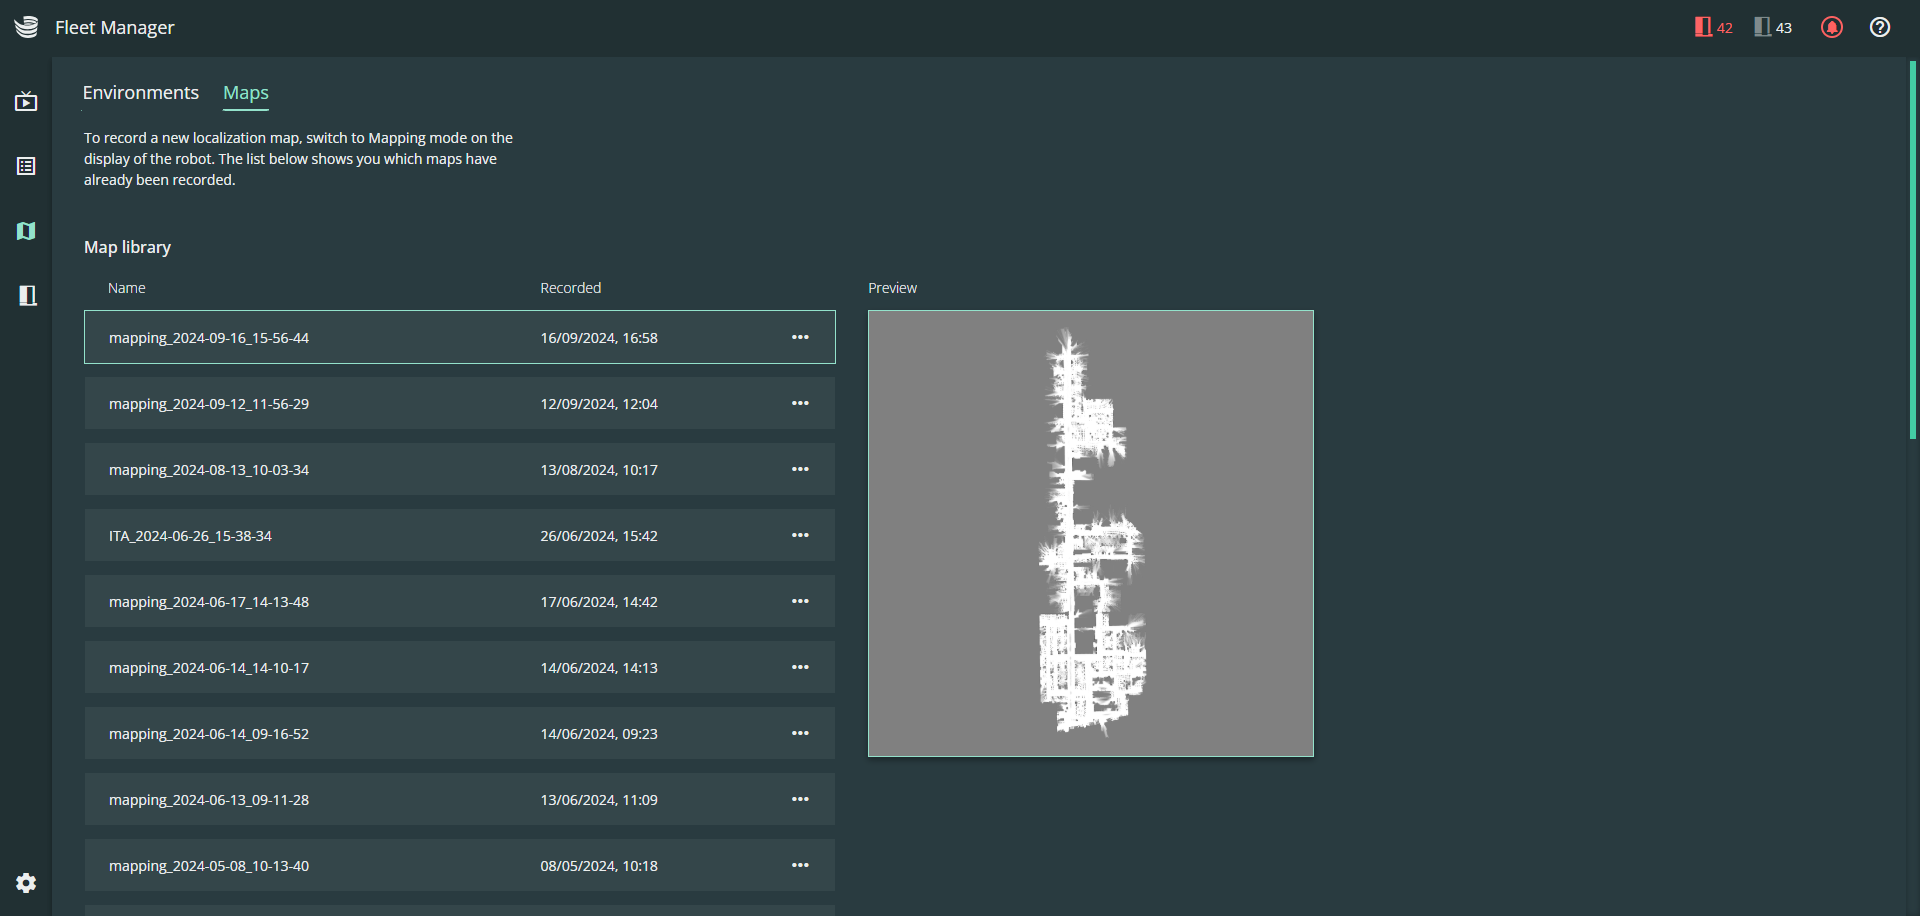Click the page vertical scrollbar
Viewport: 1920px width, 916px height.
point(1913,250)
